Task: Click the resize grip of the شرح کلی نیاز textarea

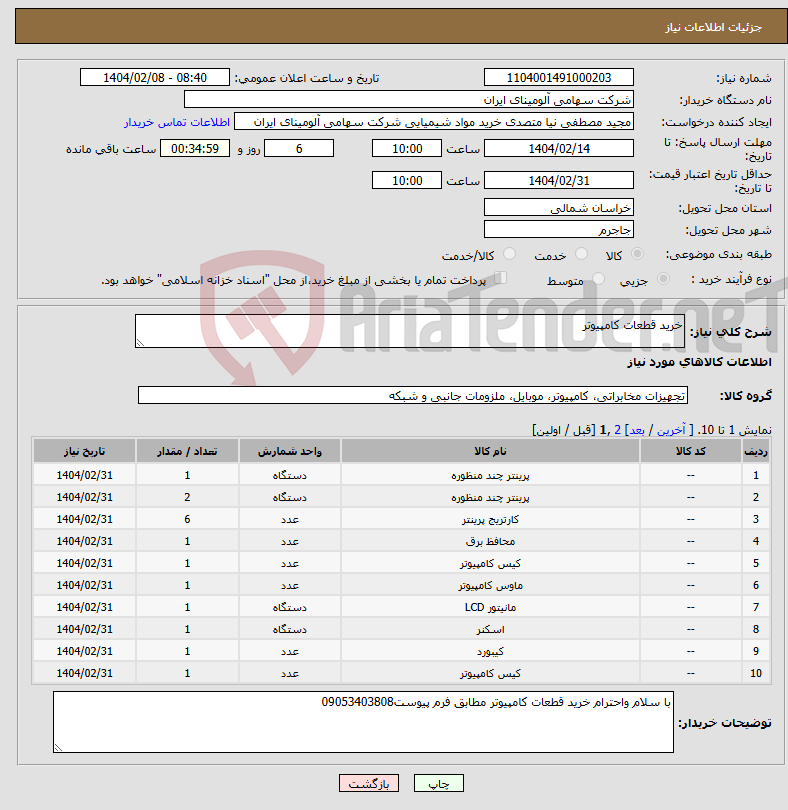Action: pyautogui.click(x=140, y=342)
